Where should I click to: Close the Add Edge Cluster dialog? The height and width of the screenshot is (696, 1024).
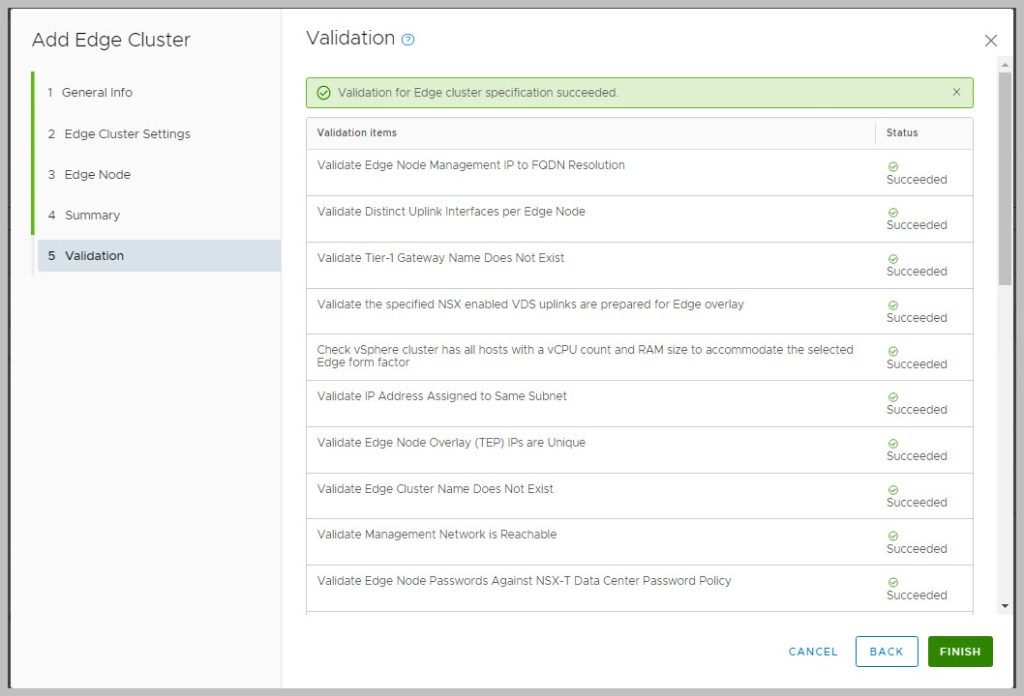(x=991, y=41)
